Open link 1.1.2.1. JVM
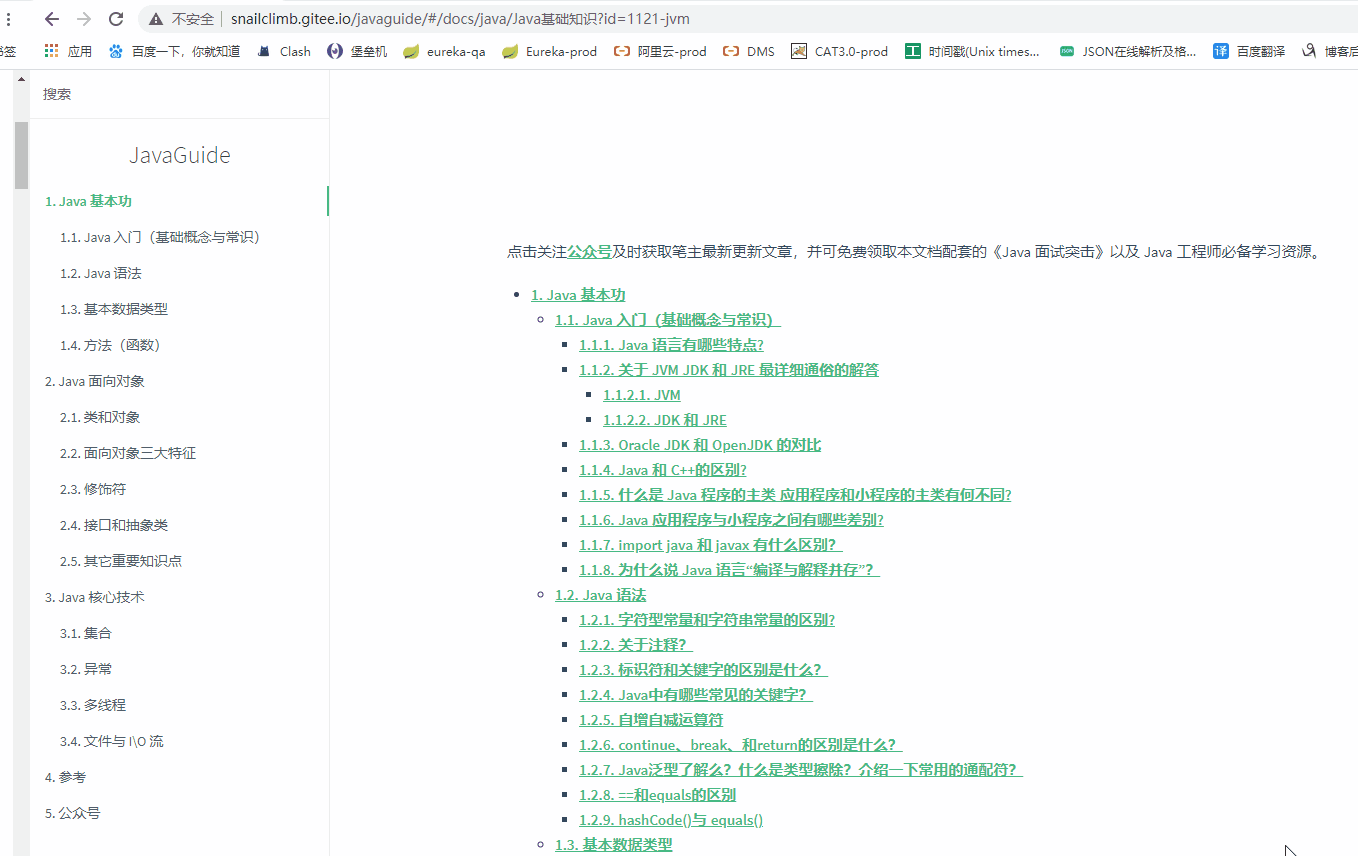Screen dimensions: 1358x856 coord(642,395)
